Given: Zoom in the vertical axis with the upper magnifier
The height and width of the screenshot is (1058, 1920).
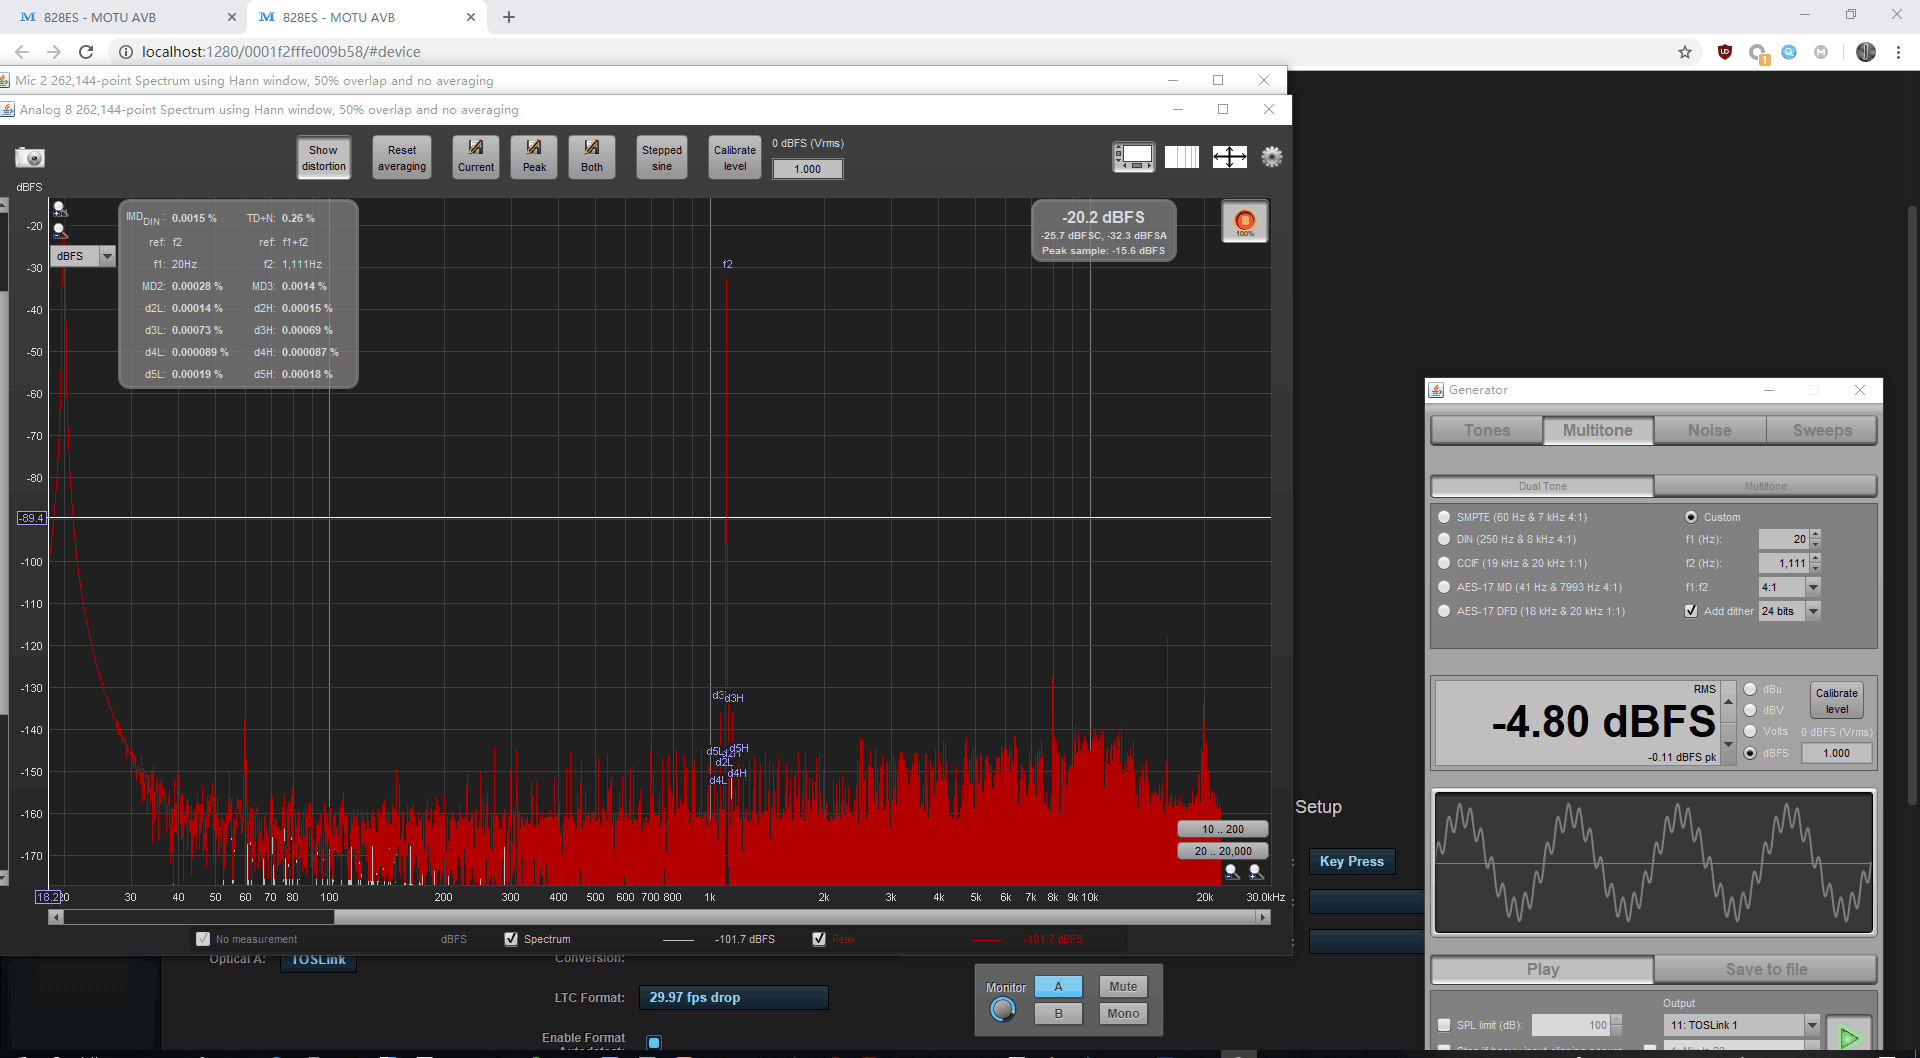Looking at the screenshot, I should coord(60,209).
